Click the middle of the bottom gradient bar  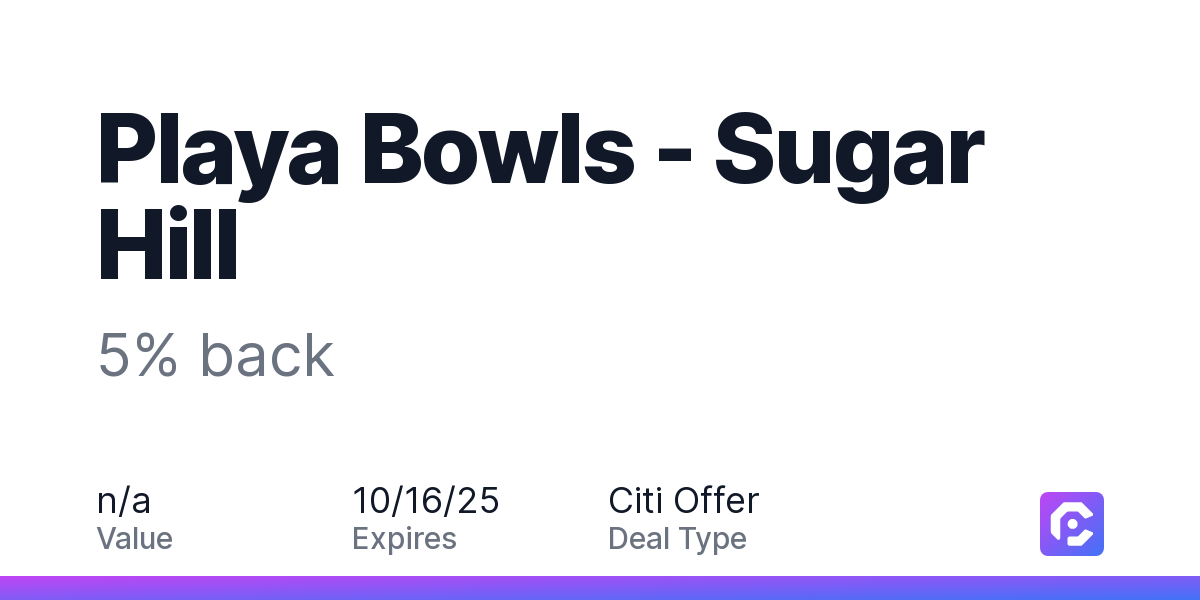click(x=600, y=588)
